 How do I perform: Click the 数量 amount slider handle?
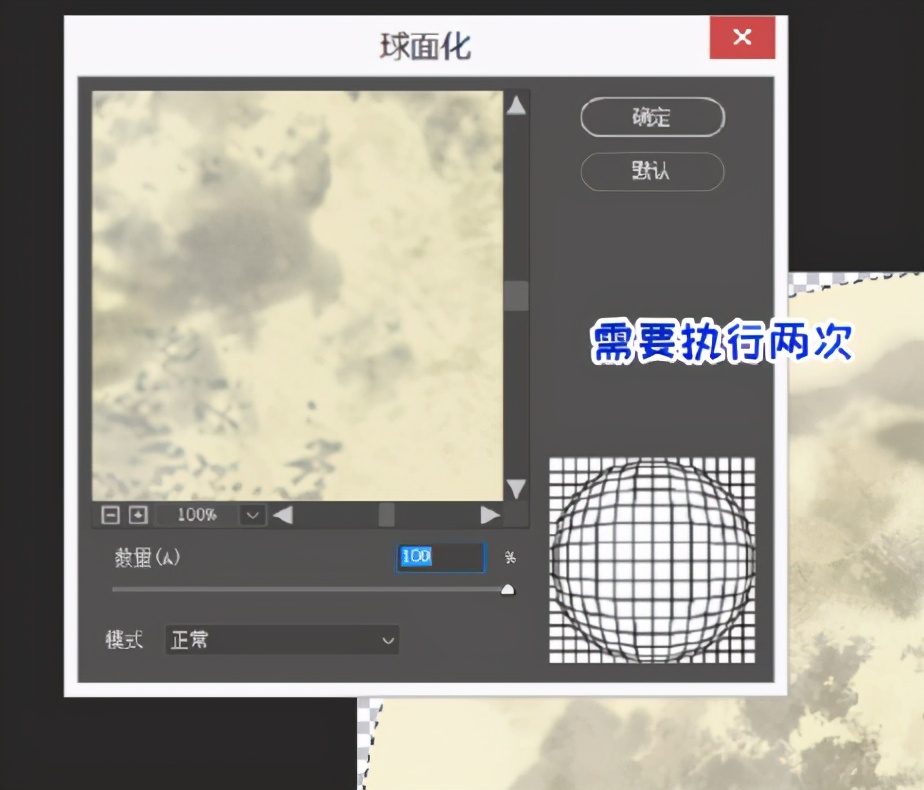(x=507, y=590)
